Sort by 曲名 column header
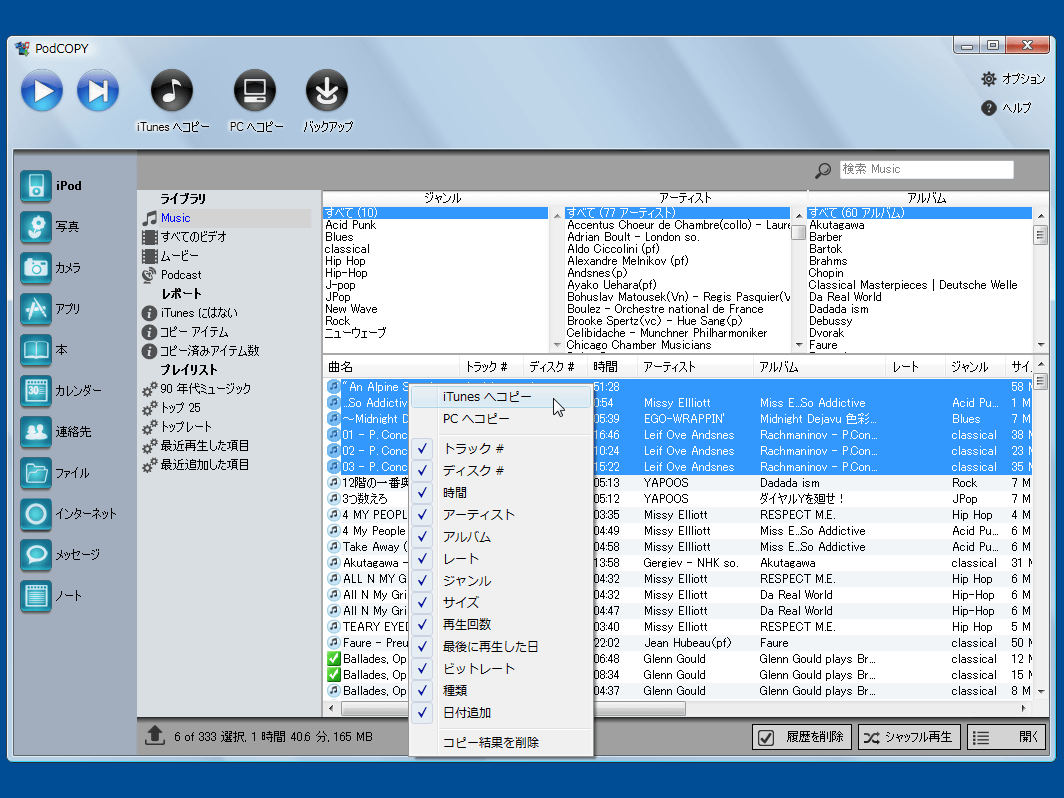 point(392,367)
